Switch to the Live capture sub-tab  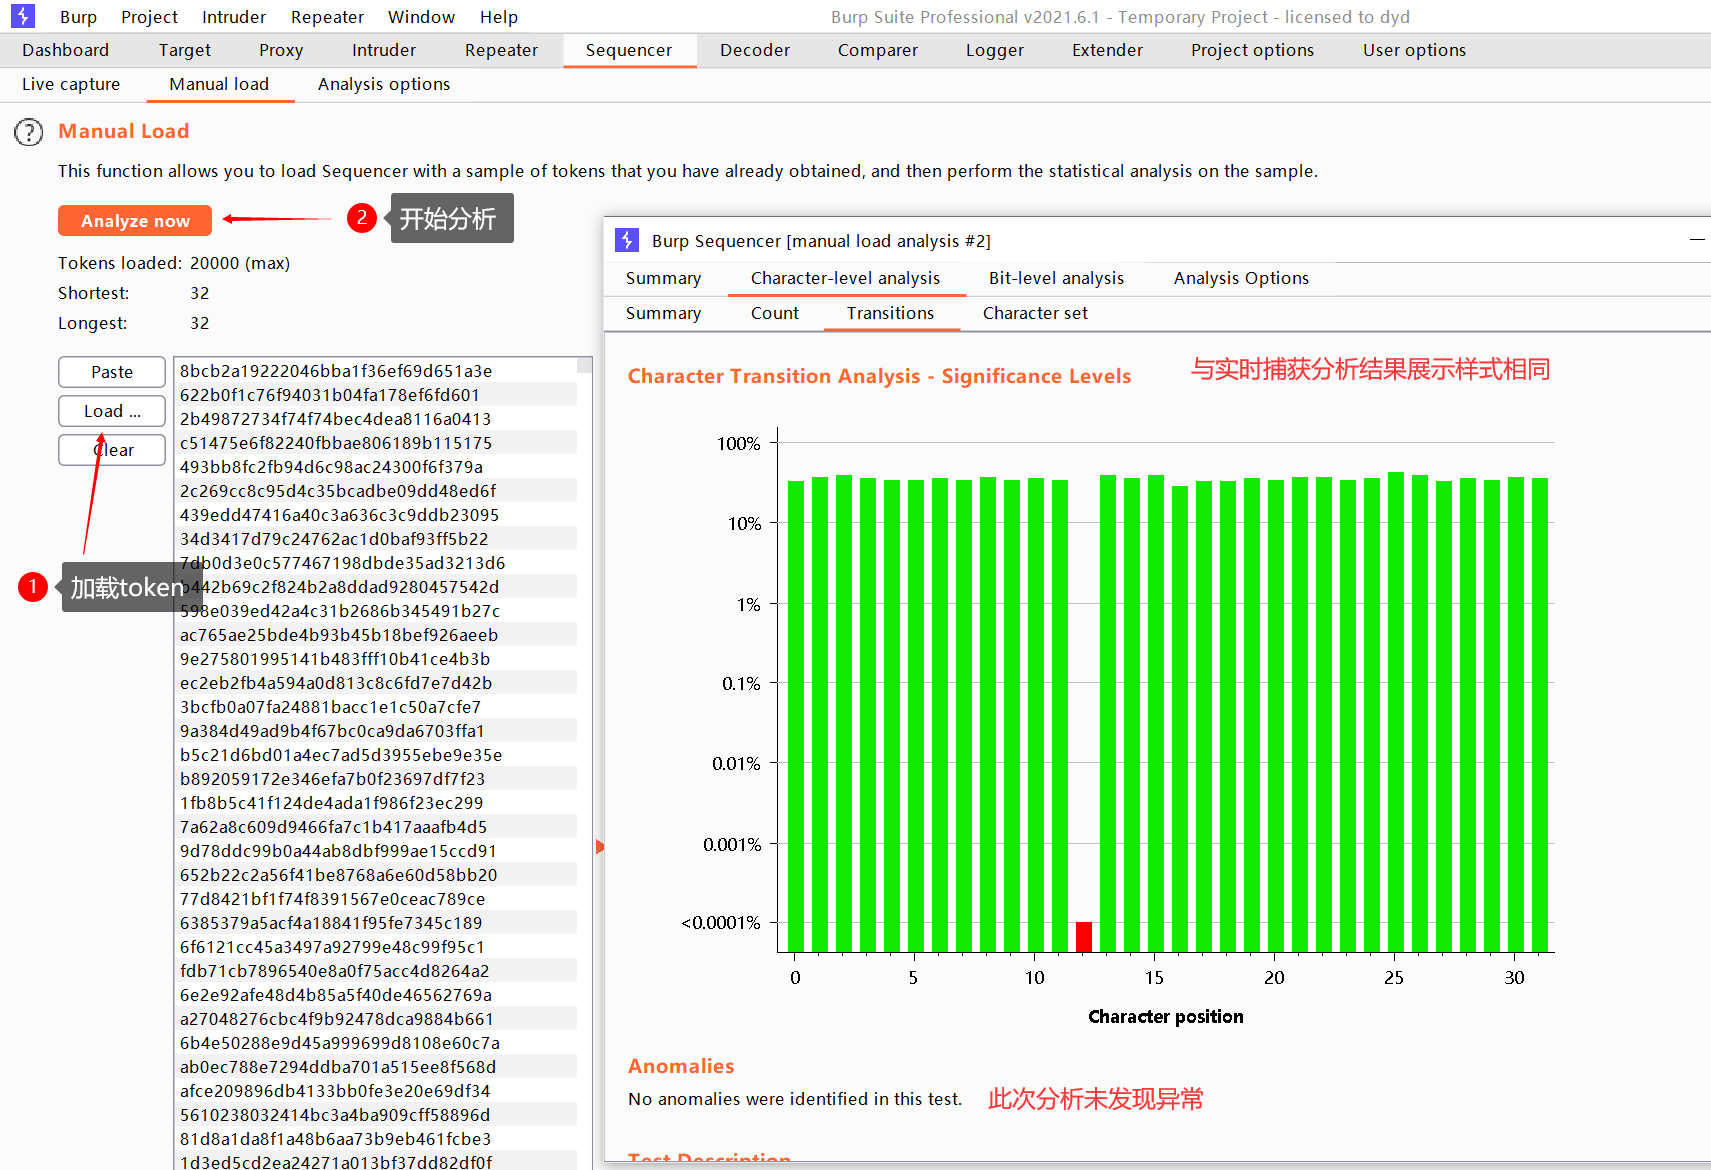tap(71, 84)
